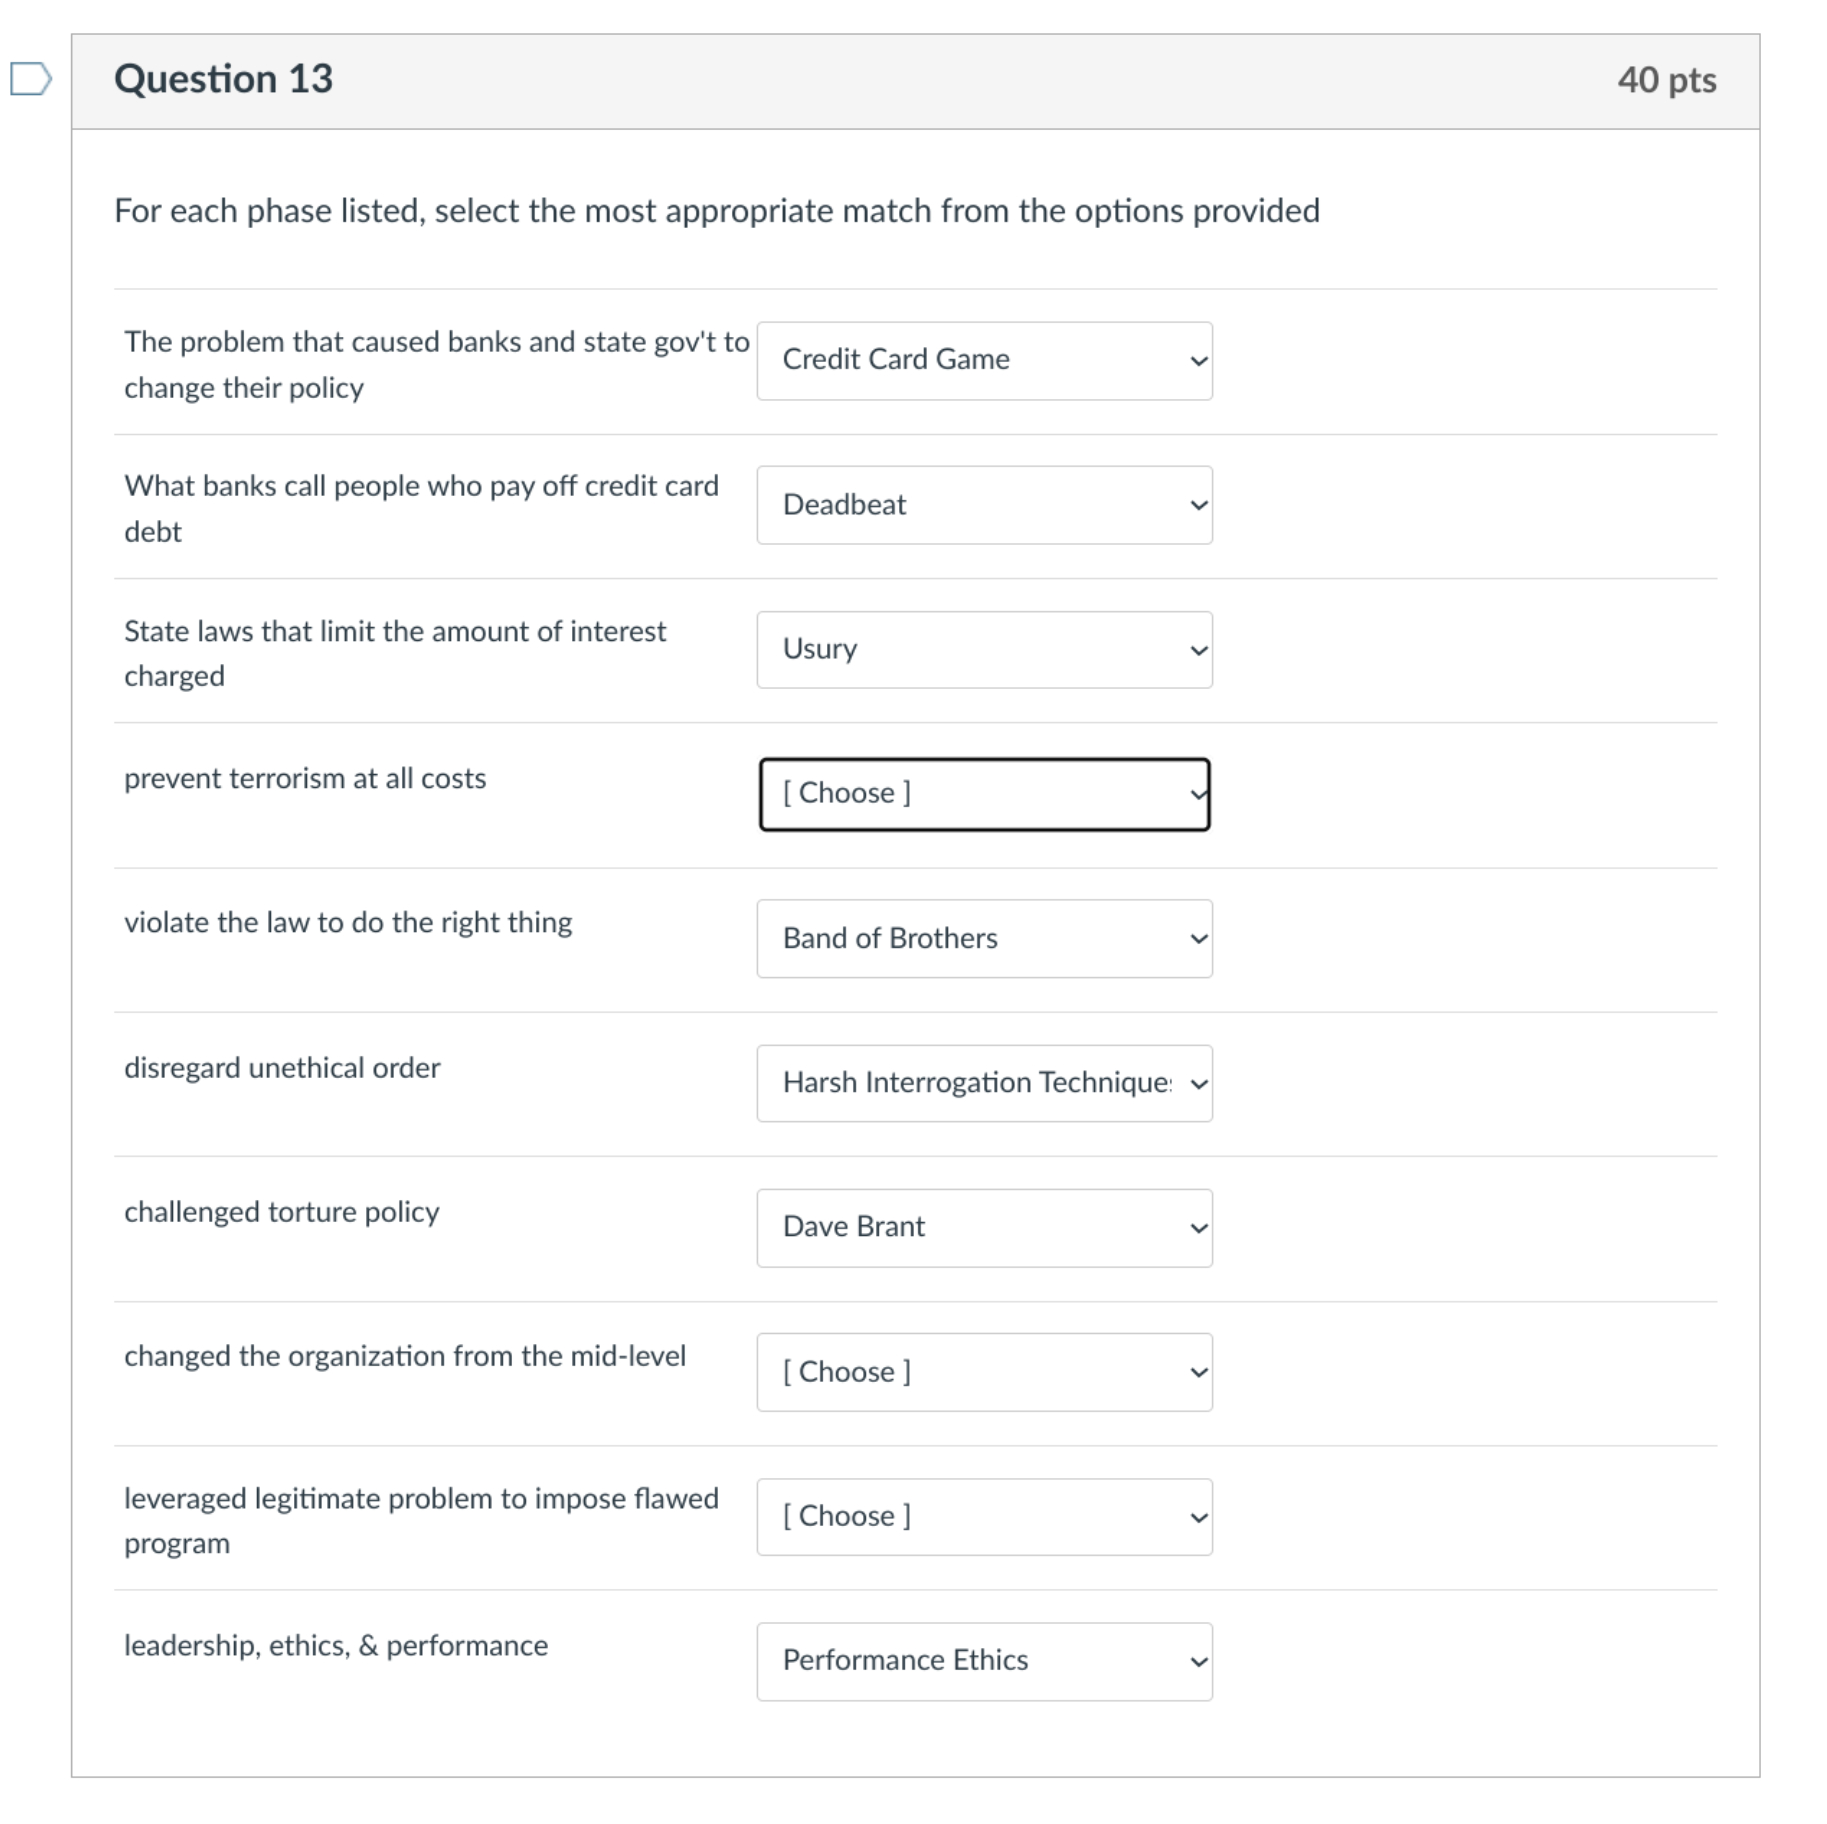Open the "Harsh Interrogation Techniques" dropdown

(x=982, y=1082)
